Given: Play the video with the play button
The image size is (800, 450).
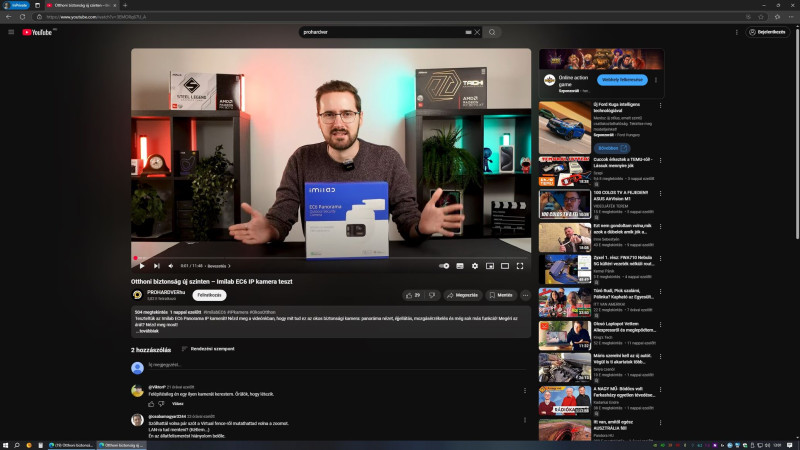Looking at the screenshot, I should click(142, 266).
